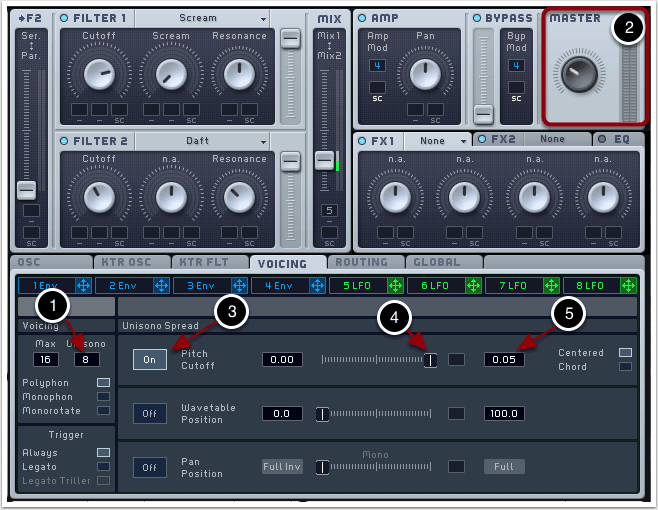Click the 8 LFO move crosshair icon
This screenshot has width=658, height=510.
tap(629, 285)
